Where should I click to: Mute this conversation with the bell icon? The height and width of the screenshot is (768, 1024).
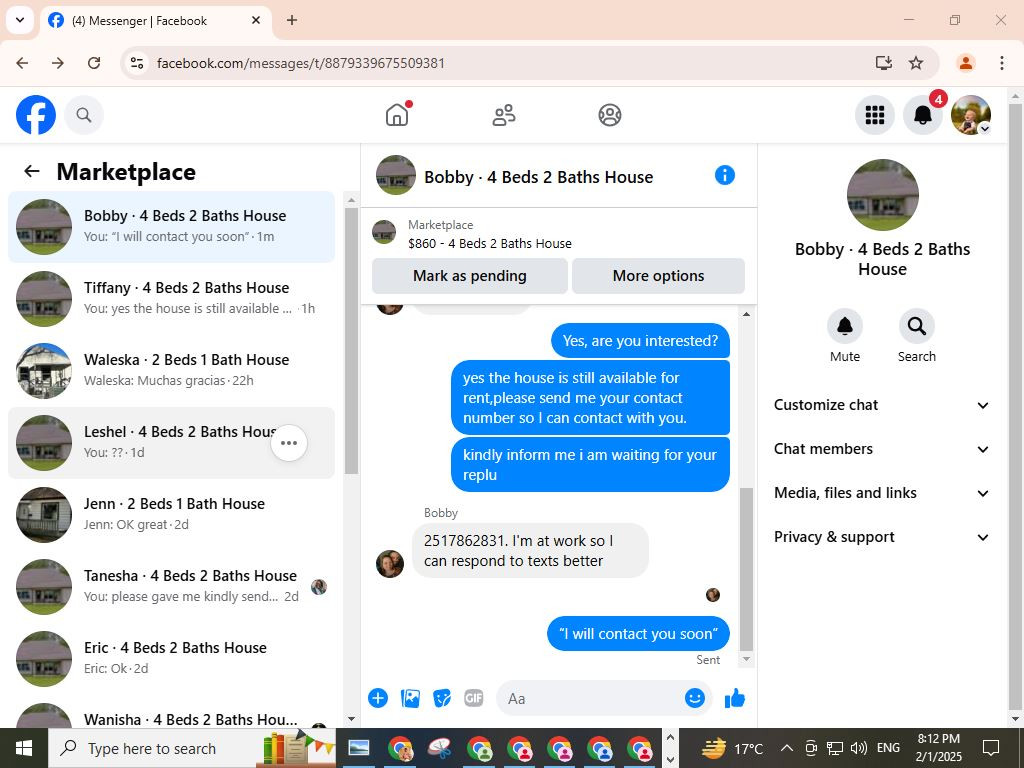[844, 326]
